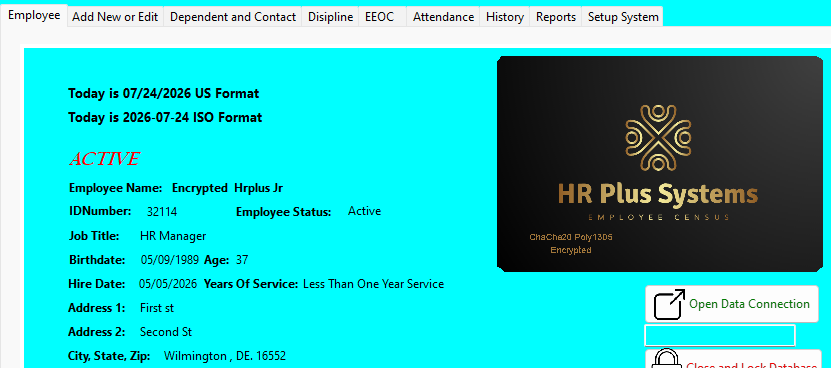831x368 pixels.
Task: Click the Open Data Connection button
Action: click(x=731, y=304)
